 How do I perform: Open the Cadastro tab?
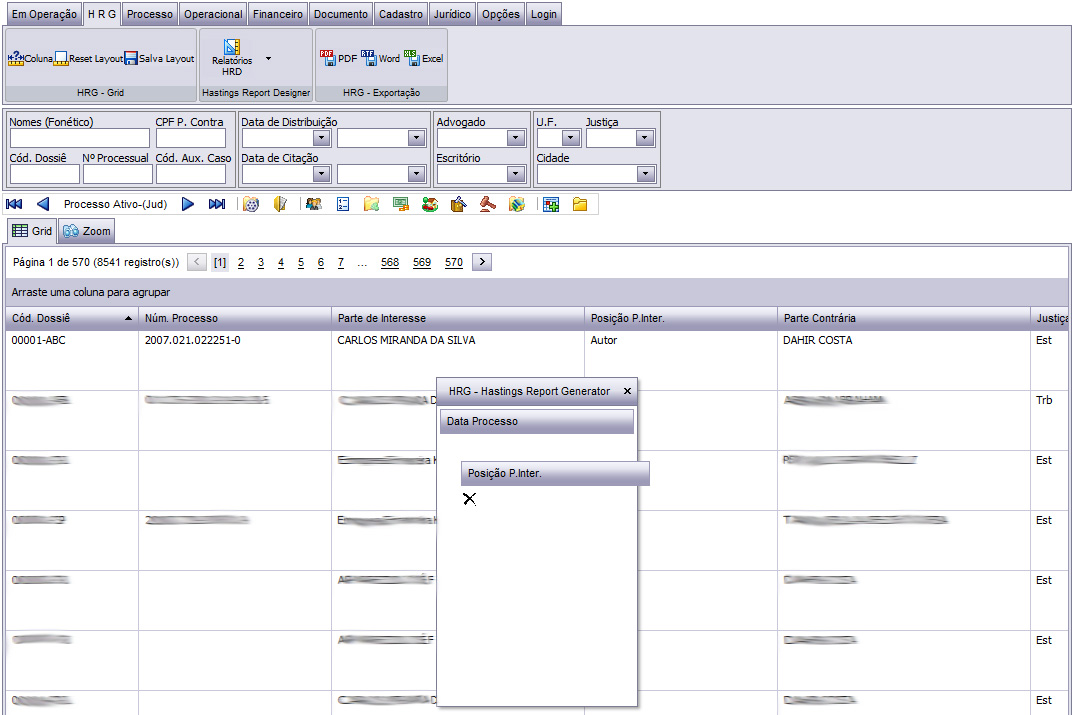tap(401, 14)
